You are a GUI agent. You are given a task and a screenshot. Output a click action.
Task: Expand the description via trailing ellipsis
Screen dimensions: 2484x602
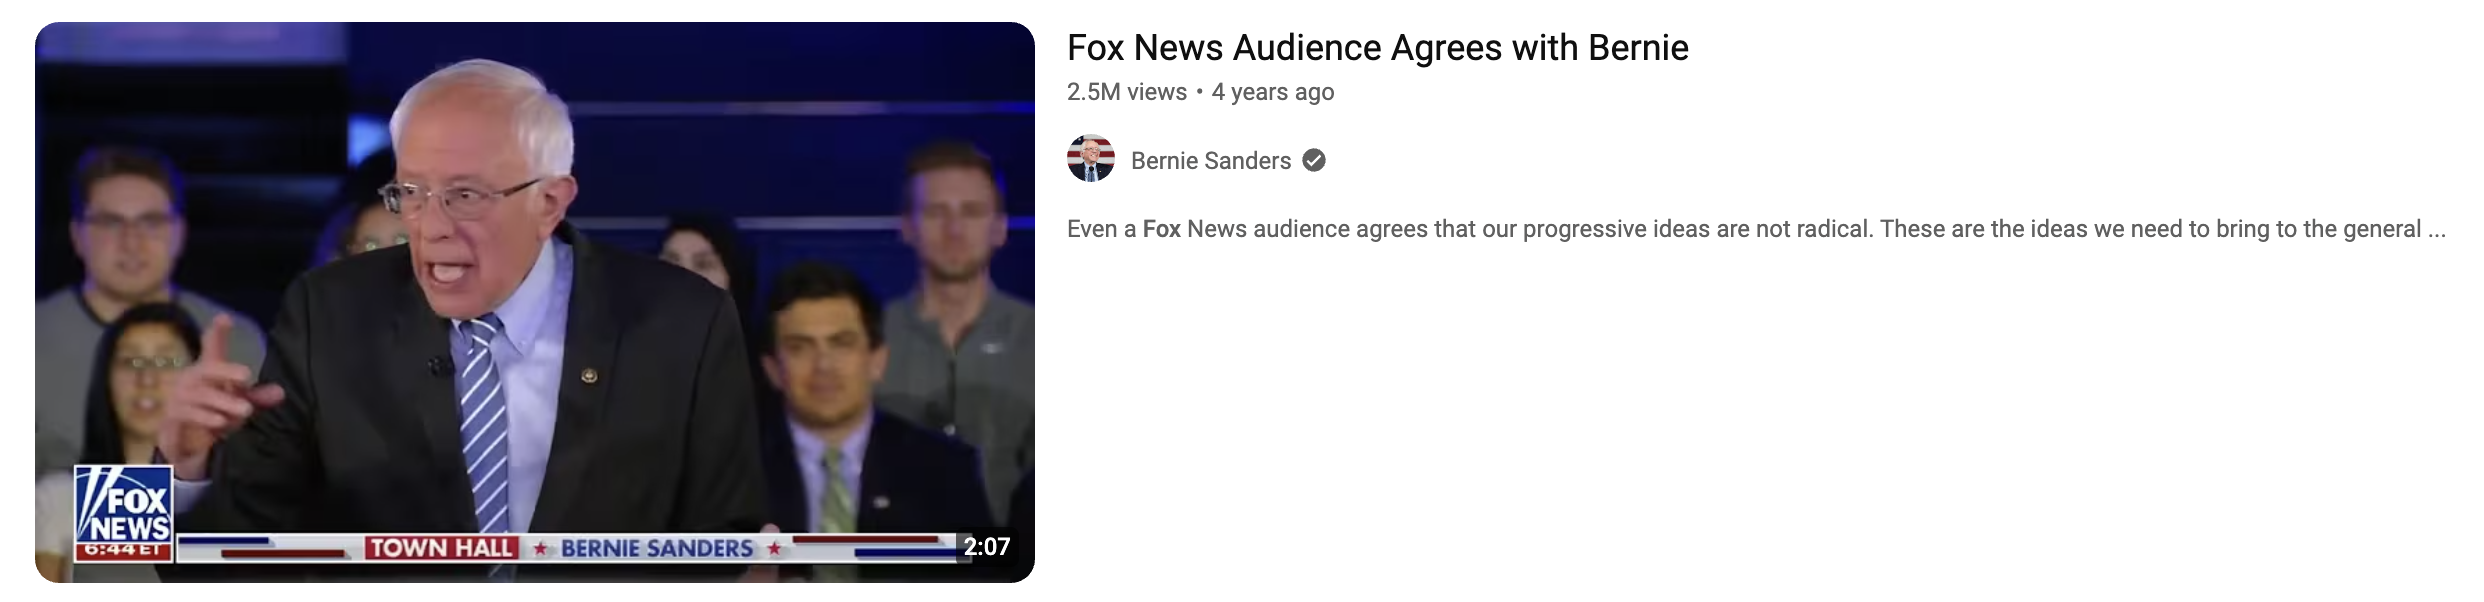[x=2436, y=230]
